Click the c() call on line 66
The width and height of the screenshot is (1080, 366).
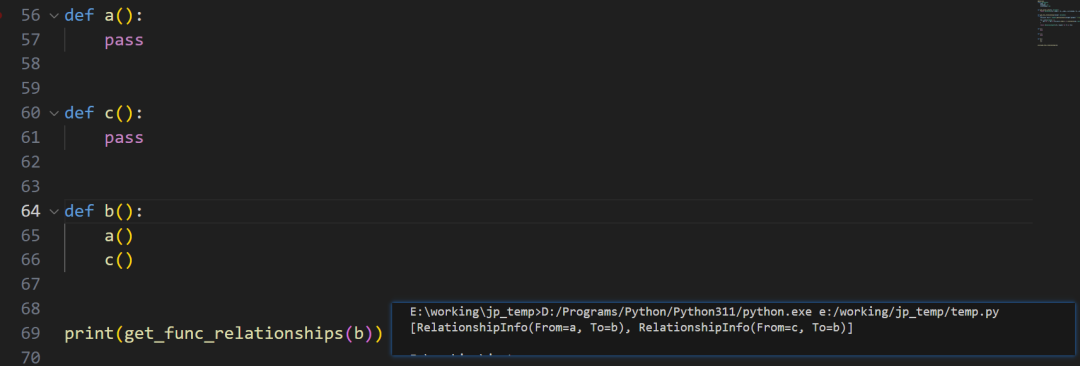118,260
